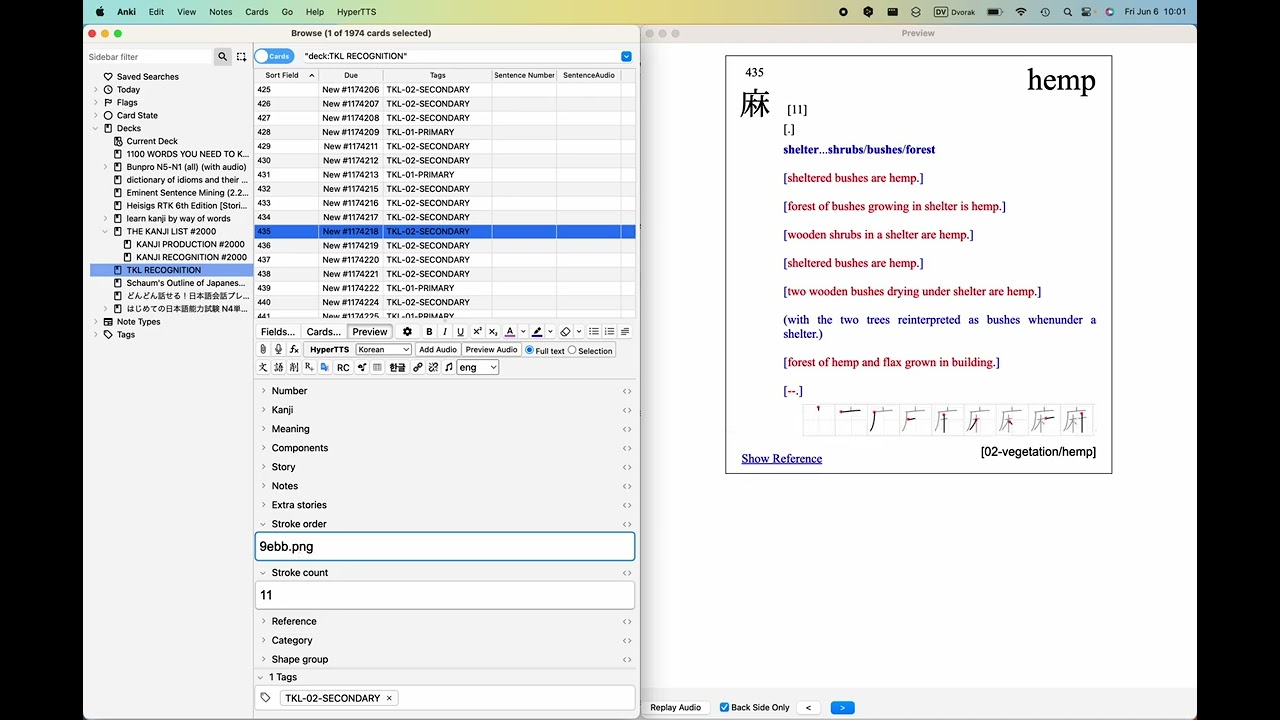Open the Edit menu
1280x720 pixels.
[156, 12]
